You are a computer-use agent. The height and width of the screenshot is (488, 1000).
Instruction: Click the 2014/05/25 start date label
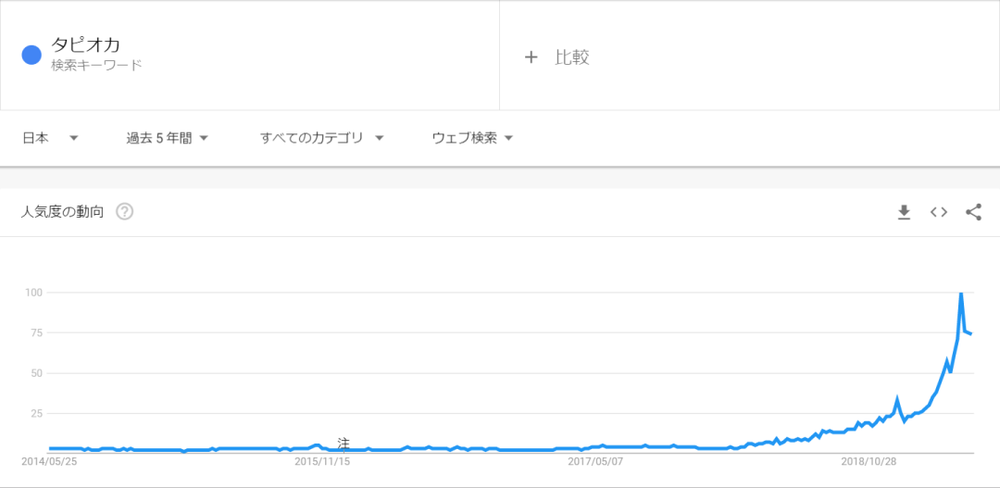(x=49, y=461)
